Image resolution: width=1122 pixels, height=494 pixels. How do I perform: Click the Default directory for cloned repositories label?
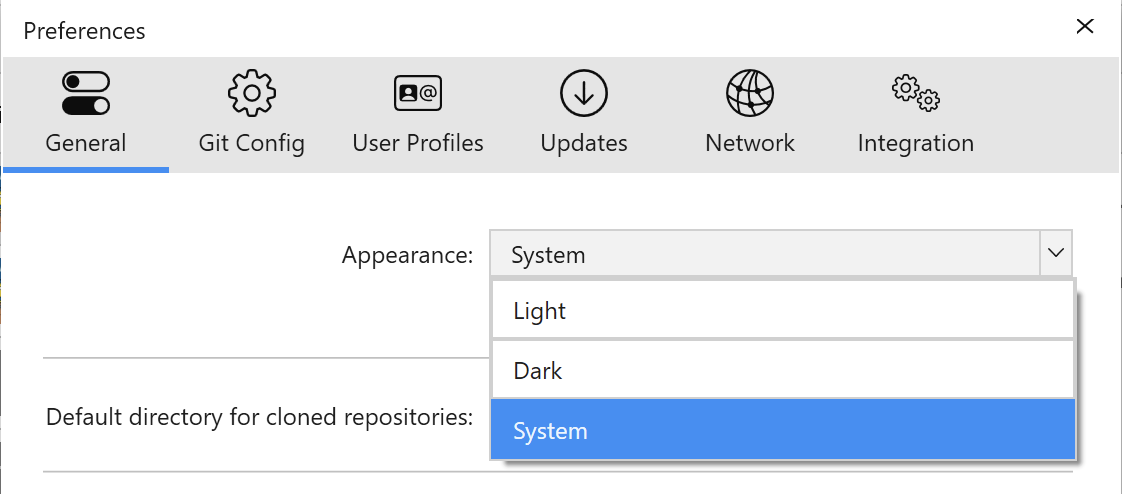[259, 416]
